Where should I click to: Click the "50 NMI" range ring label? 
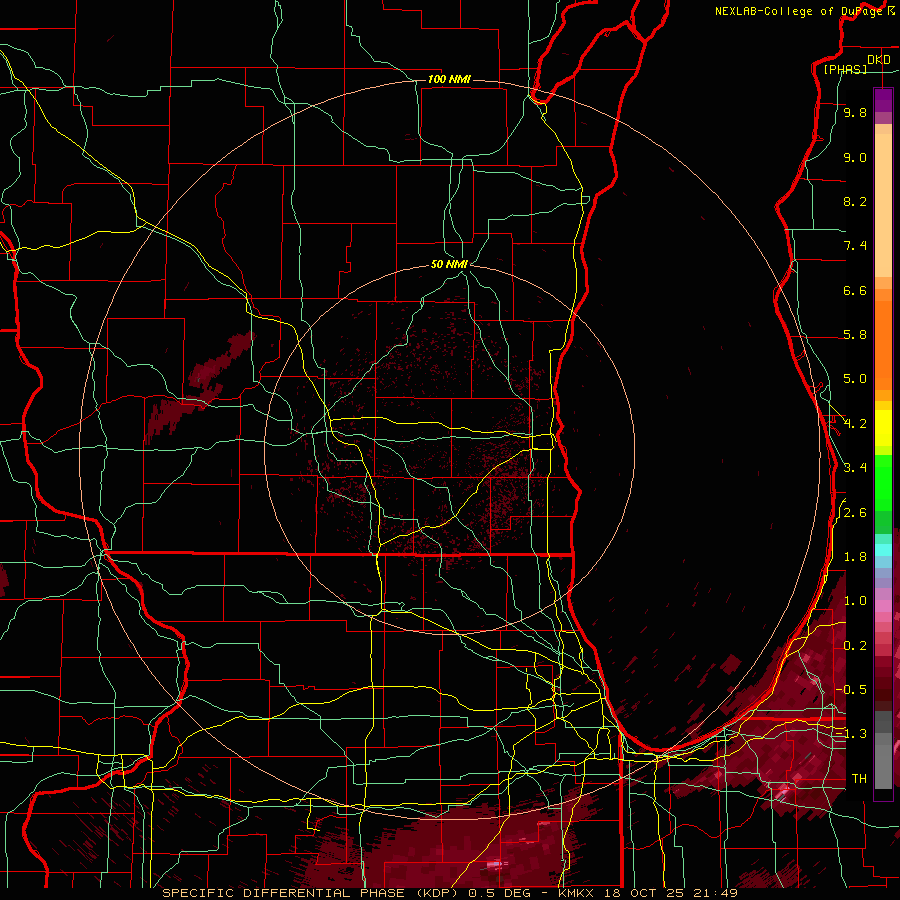point(449,264)
